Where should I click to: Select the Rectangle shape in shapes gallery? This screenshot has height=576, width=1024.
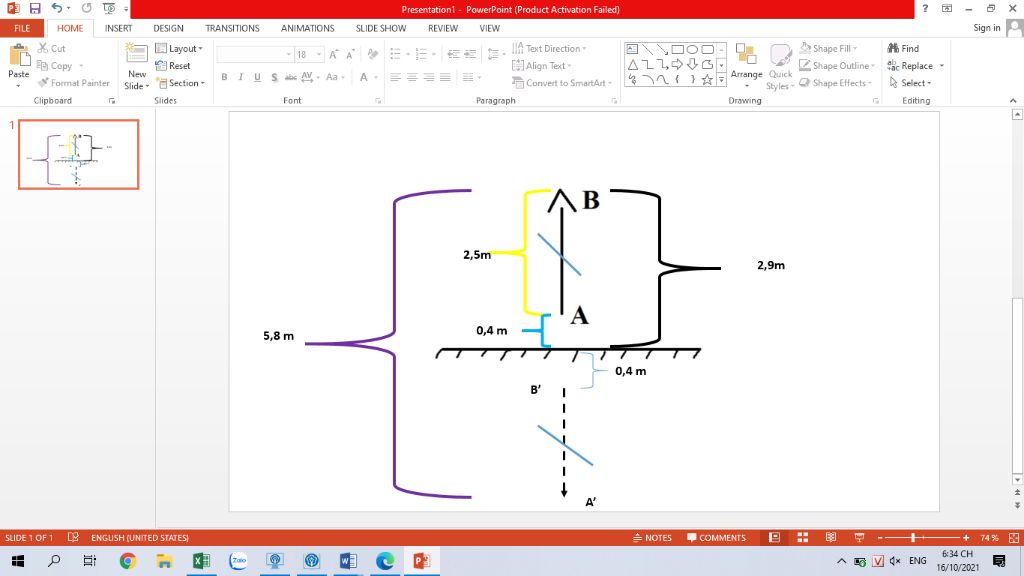pyautogui.click(x=678, y=50)
